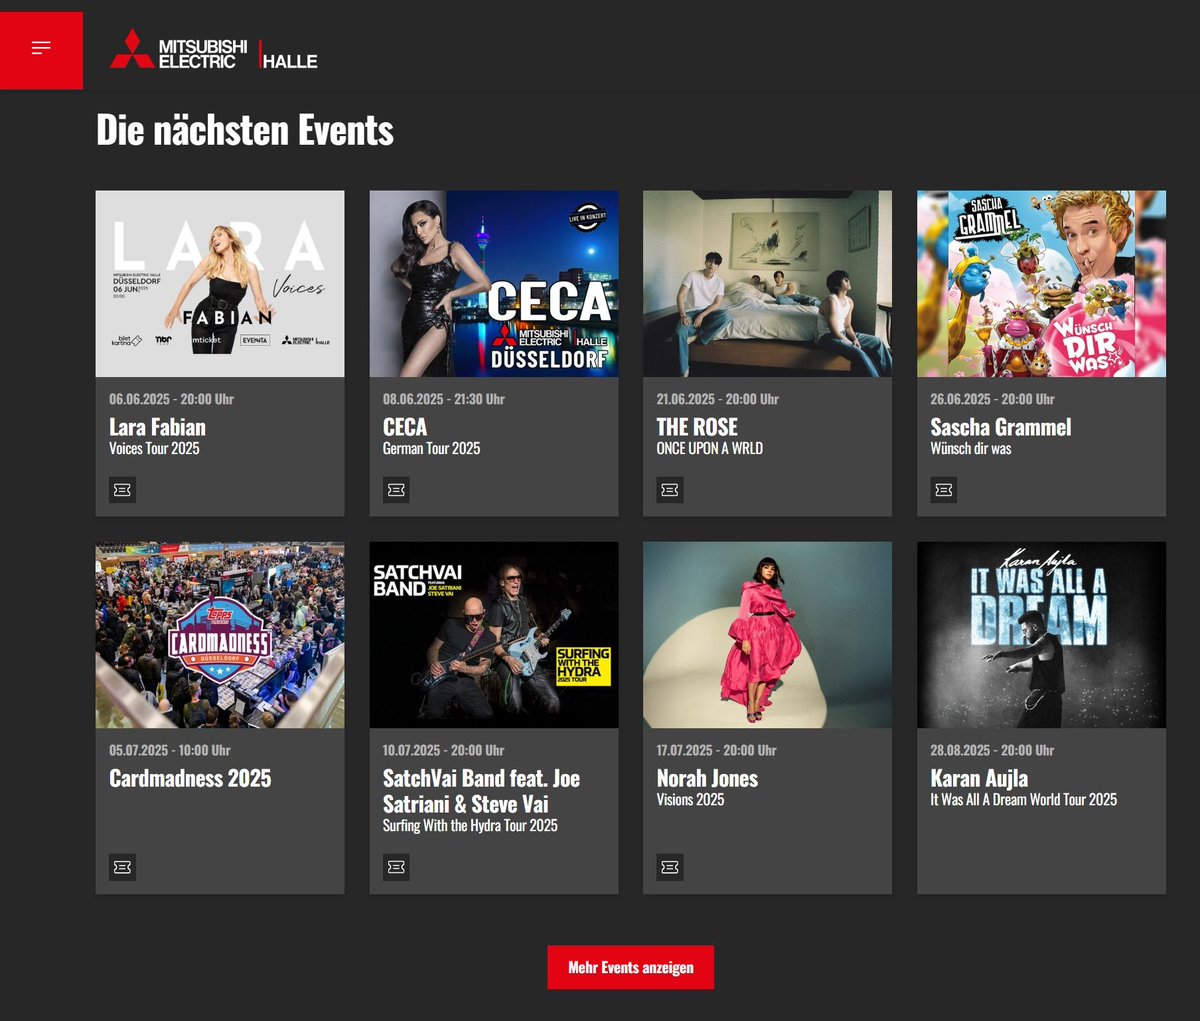
Task: Click the date 08.06.2025 - 21:30 Uhr
Action: (444, 399)
